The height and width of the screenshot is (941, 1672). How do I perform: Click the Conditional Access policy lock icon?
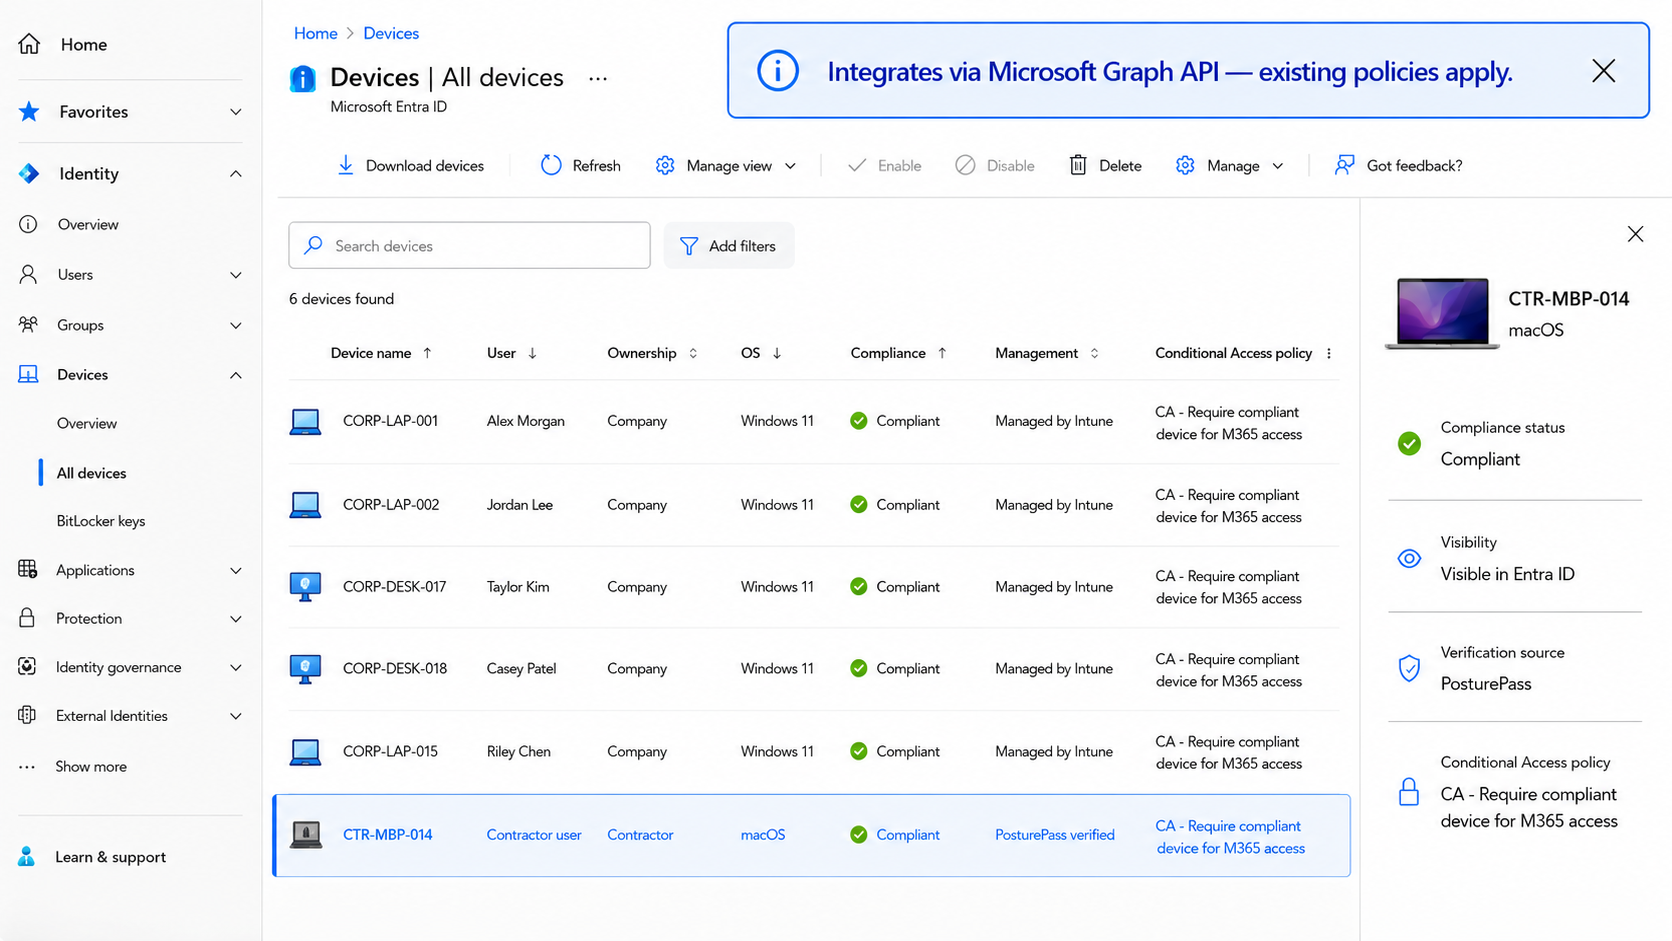1409,792
